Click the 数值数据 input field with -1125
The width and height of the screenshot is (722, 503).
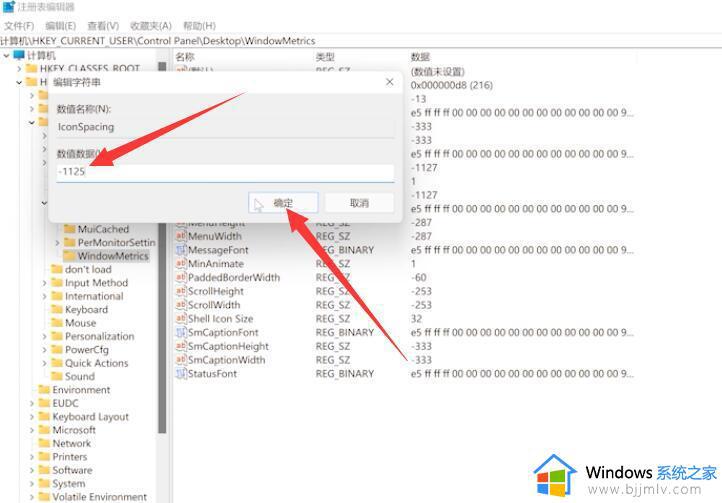click(x=225, y=172)
